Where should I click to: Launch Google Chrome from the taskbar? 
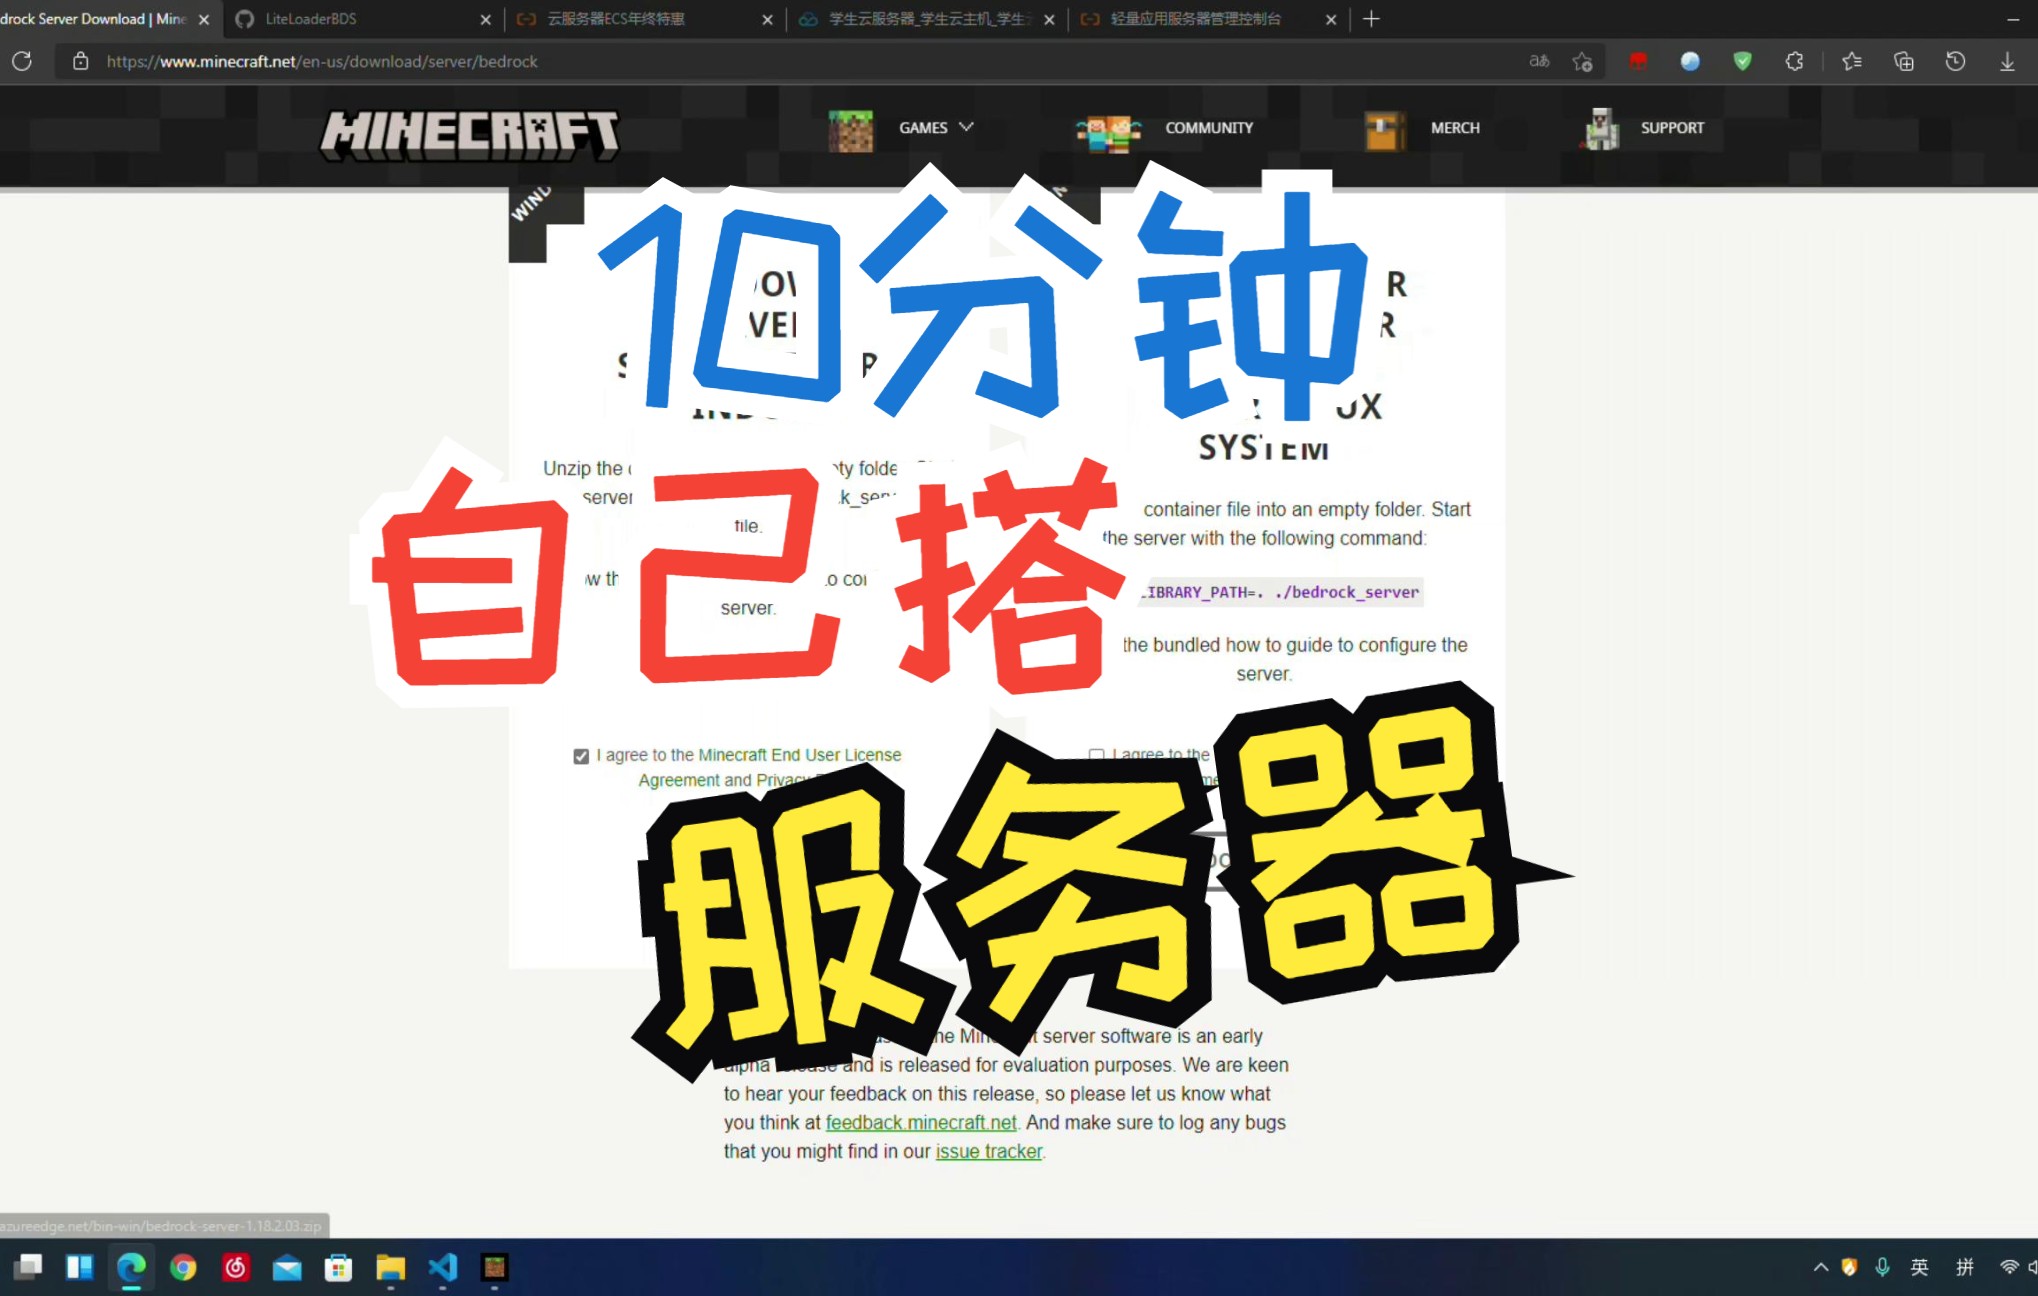(x=183, y=1267)
